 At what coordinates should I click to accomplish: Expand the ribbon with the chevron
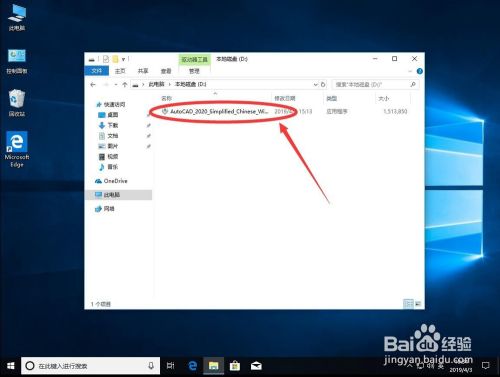[410, 71]
